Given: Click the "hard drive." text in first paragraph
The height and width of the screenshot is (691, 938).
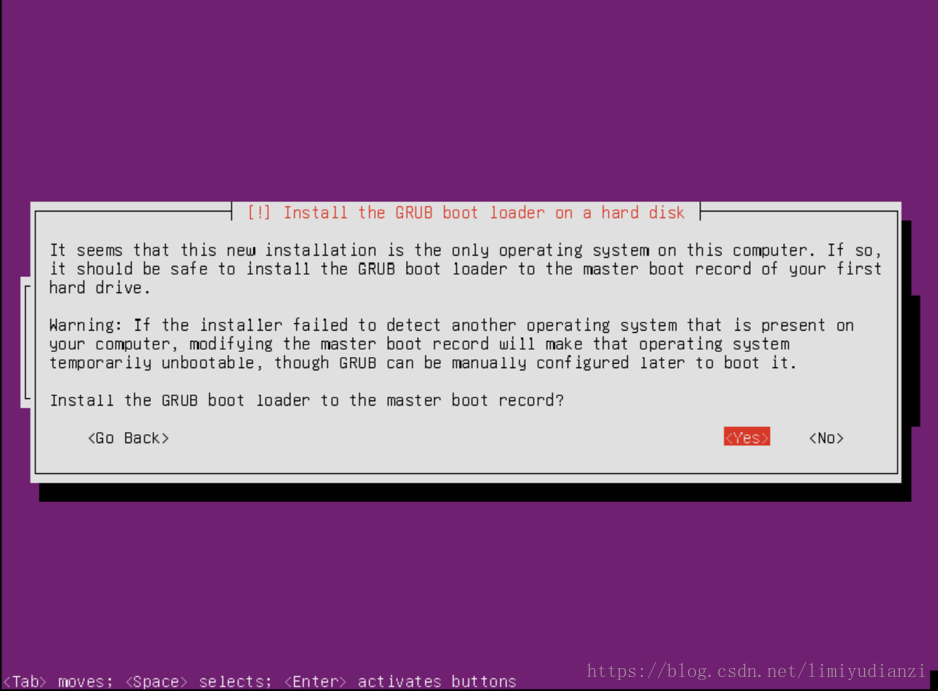Looking at the screenshot, I should tap(99, 288).
